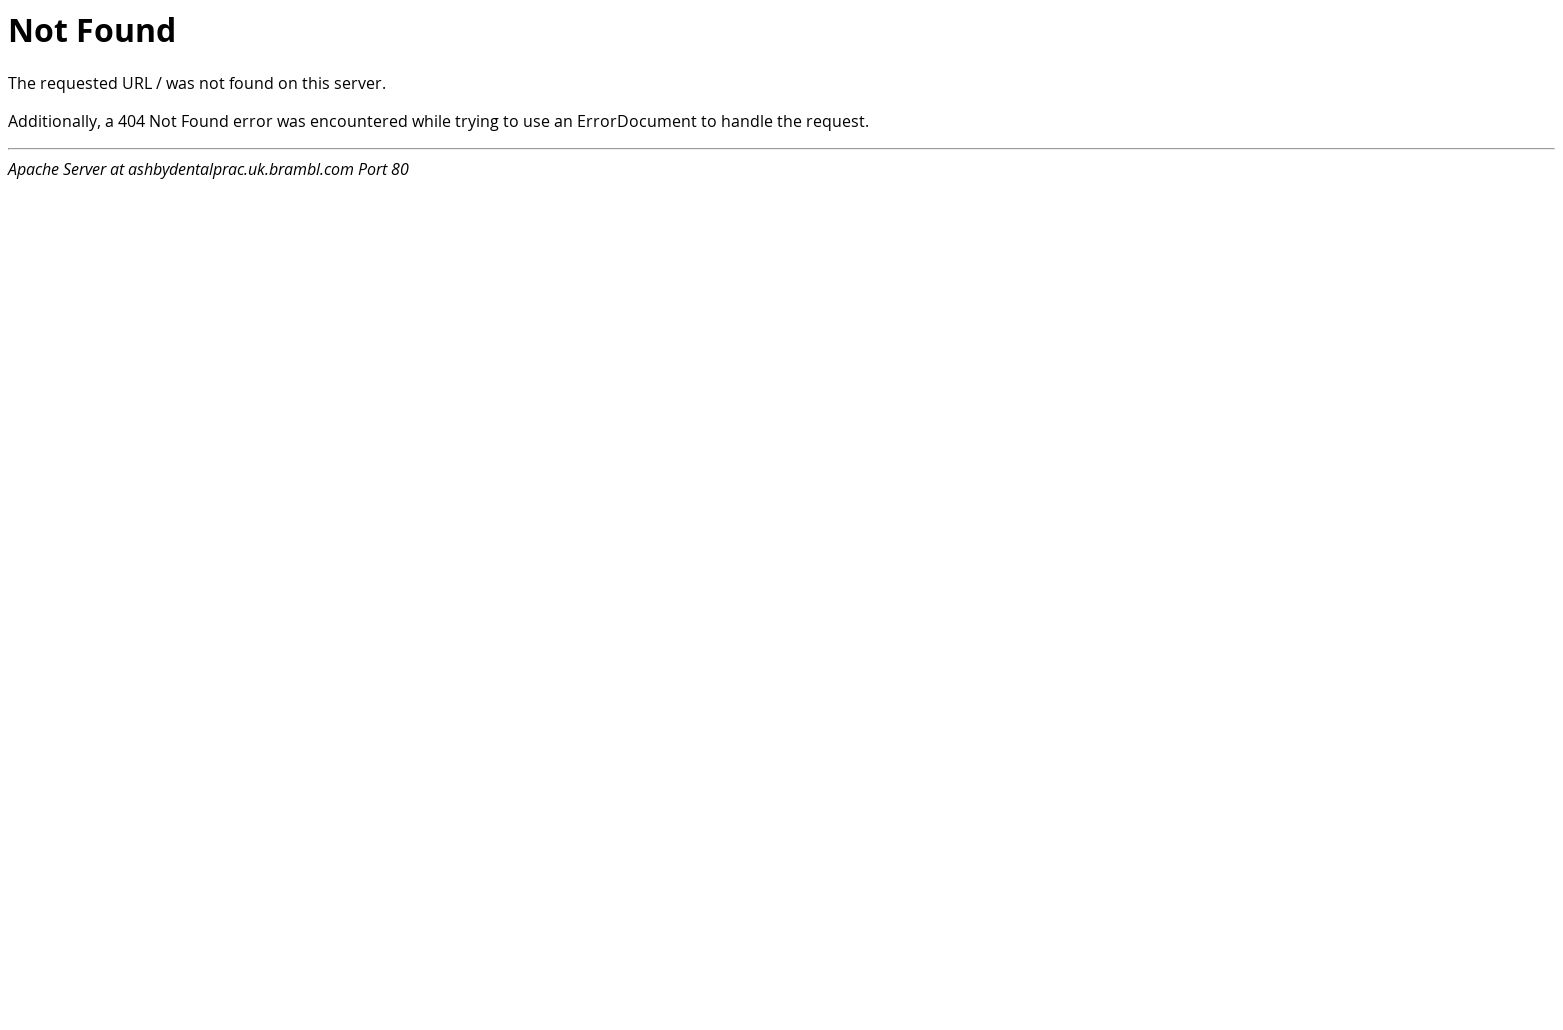Click 'was not found' in the first sentence

coord(220,83)
